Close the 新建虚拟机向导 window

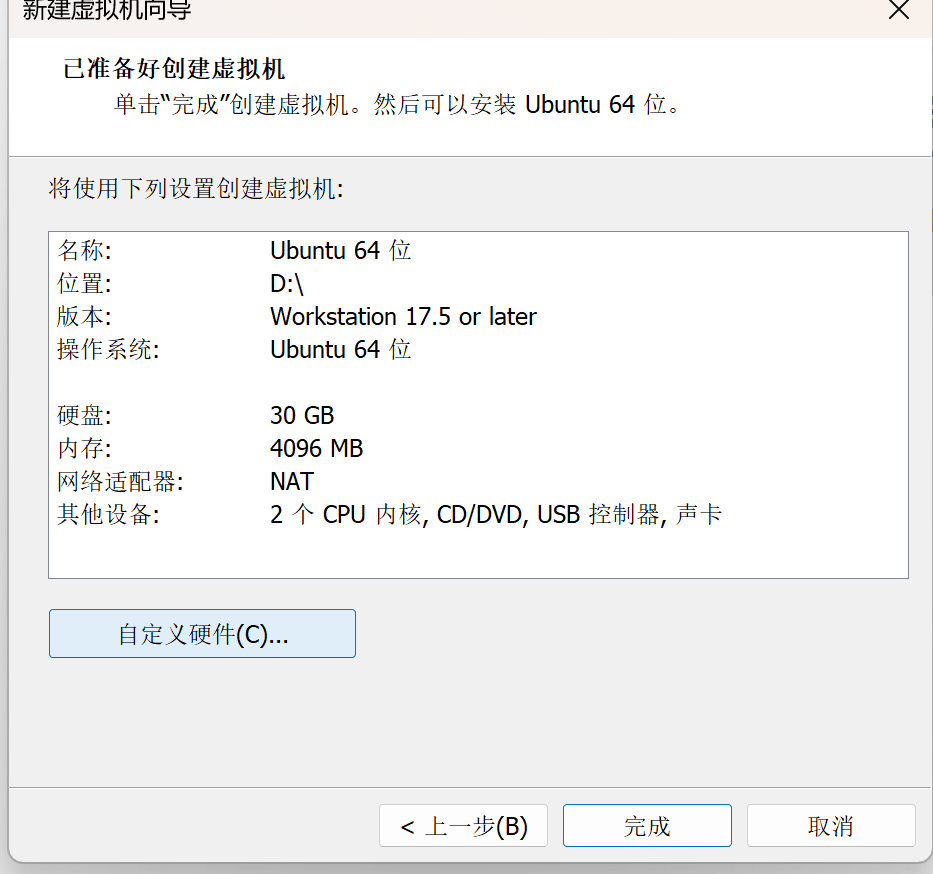click(898, 10)
